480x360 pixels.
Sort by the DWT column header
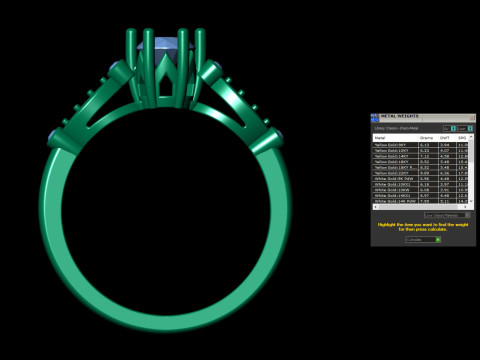pyautogui.click(x=447, y=138)
